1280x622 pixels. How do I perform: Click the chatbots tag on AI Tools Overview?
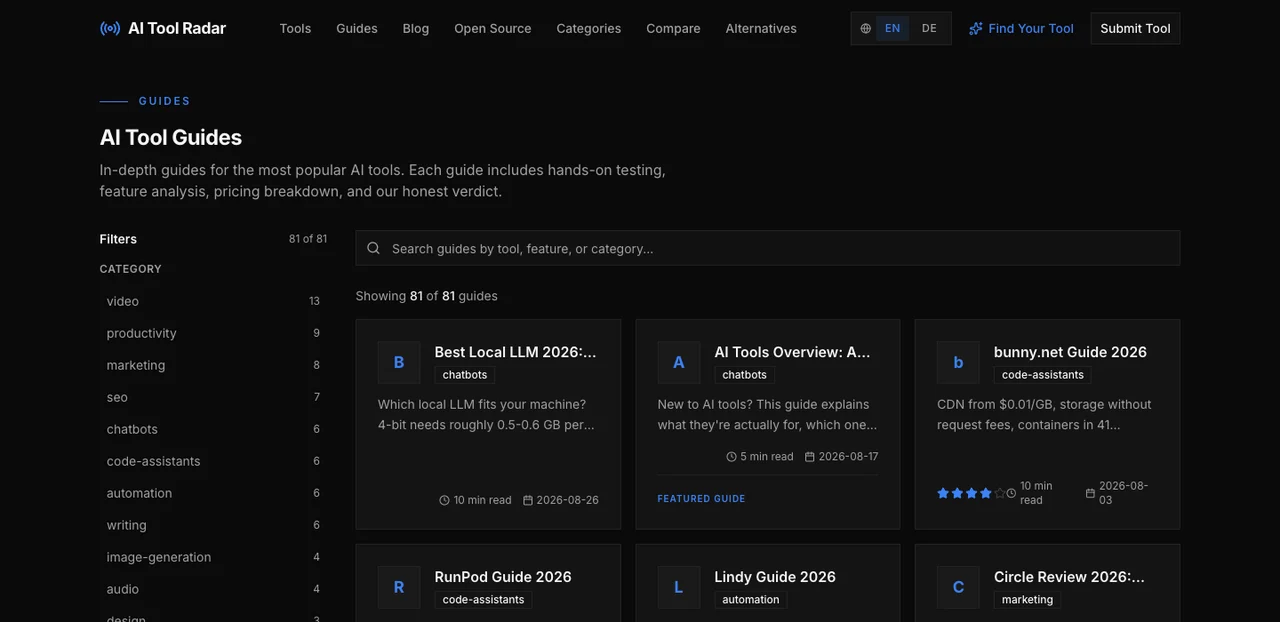(x=745, y=375)
